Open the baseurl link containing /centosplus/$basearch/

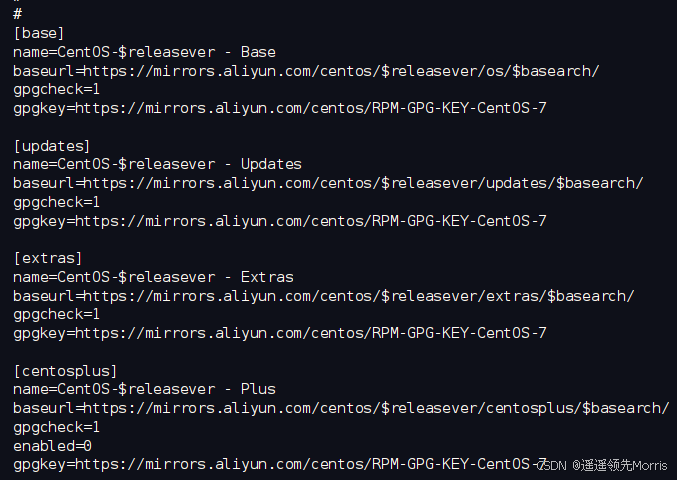pyautogui.click(x=376, y=408)
